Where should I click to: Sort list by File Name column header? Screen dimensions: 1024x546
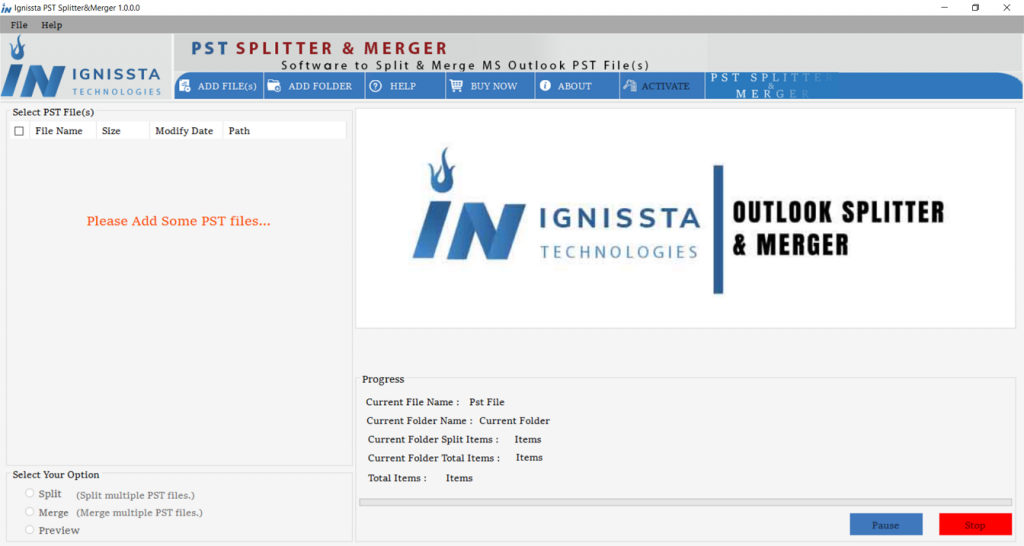59,131
